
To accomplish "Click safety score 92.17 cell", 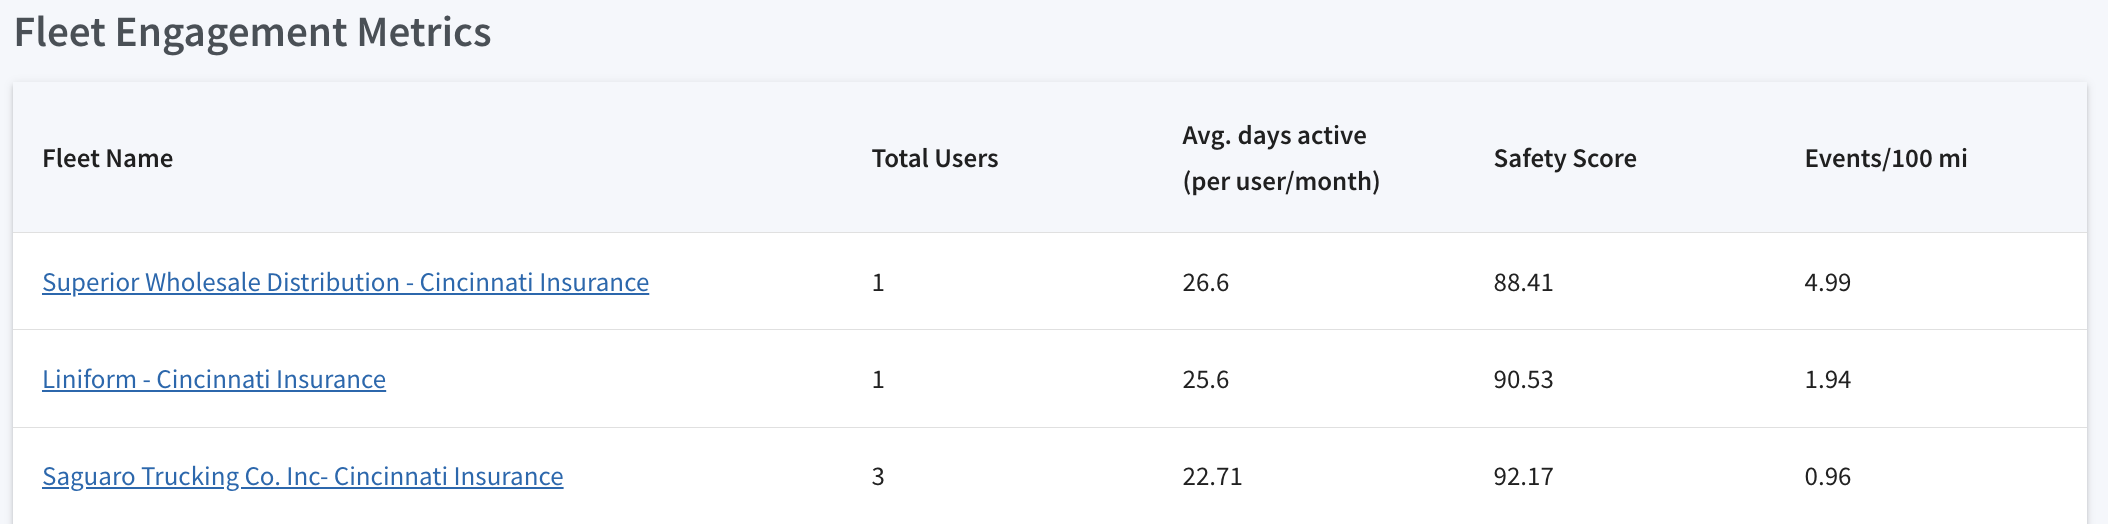I will pos(1523,477).
